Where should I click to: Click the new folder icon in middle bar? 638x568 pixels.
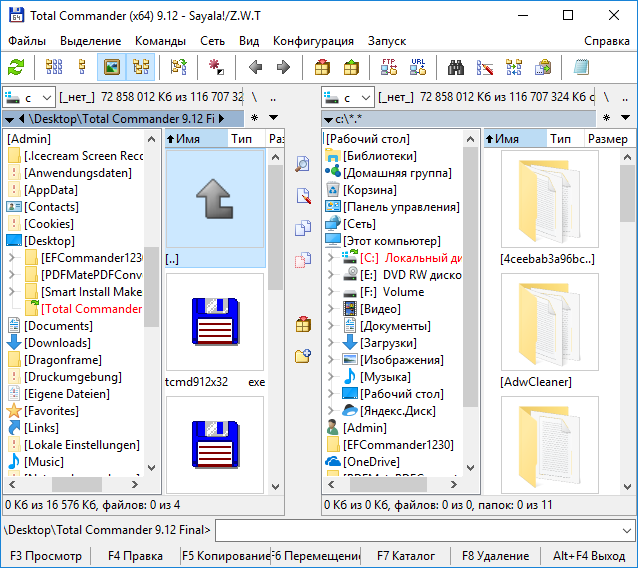tap(303, 356)
